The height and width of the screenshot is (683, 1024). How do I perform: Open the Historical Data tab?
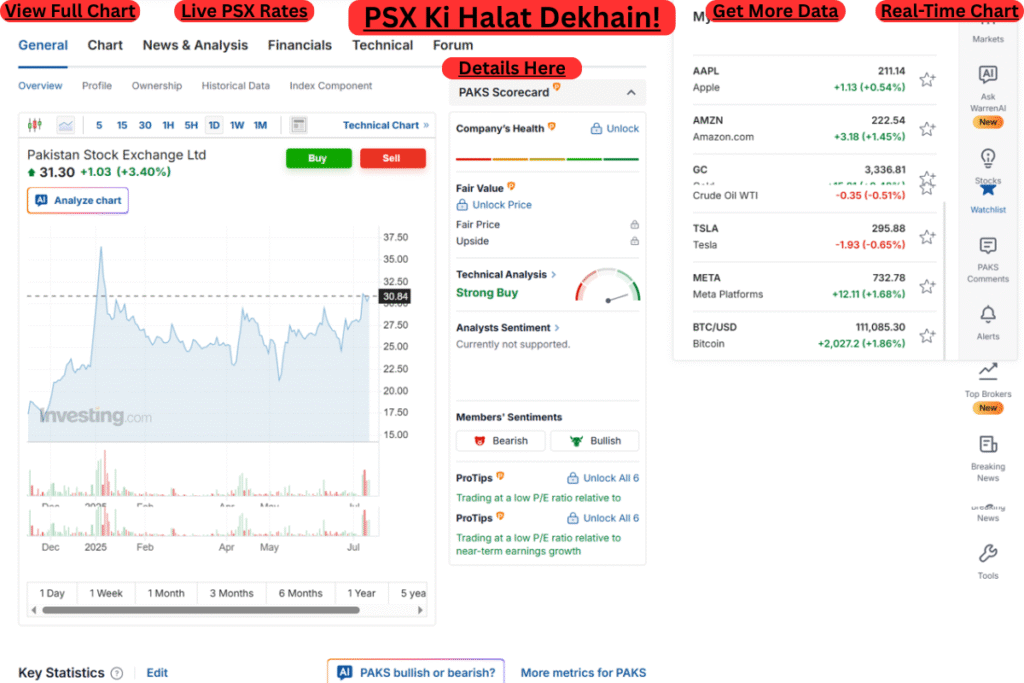point(236,86)
